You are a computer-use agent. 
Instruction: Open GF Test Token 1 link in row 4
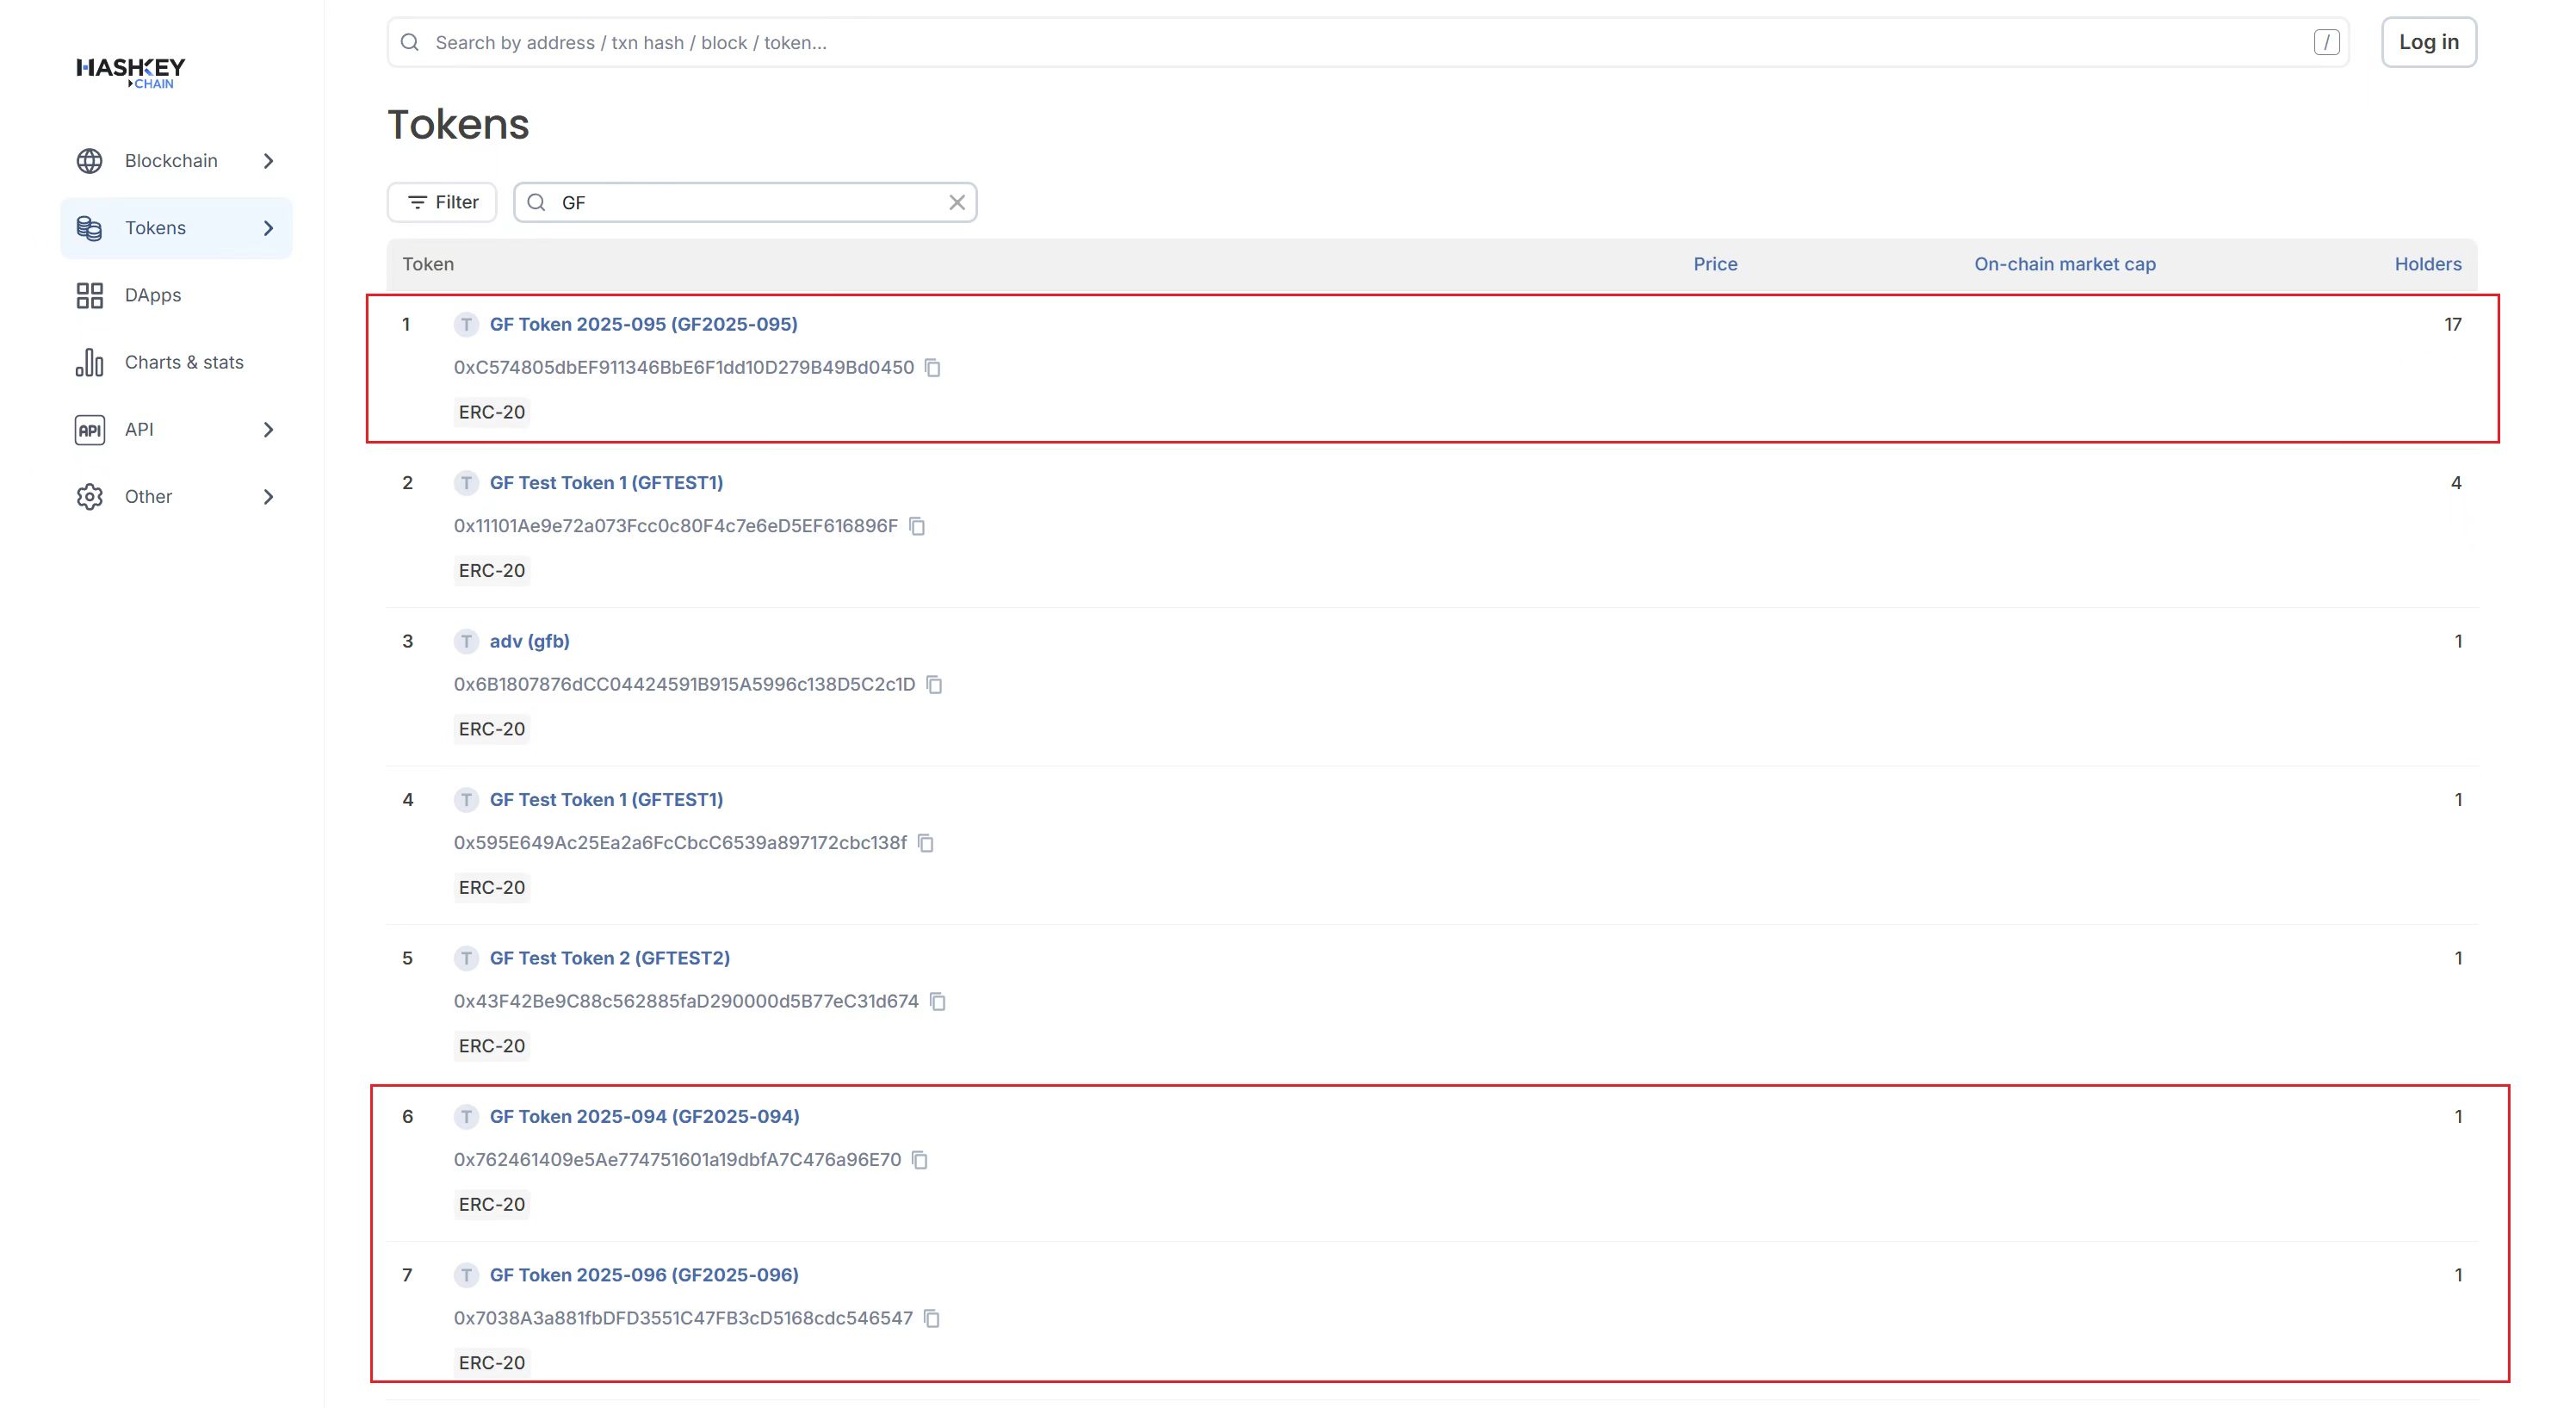pyautogui.click(x=606, y=799)
